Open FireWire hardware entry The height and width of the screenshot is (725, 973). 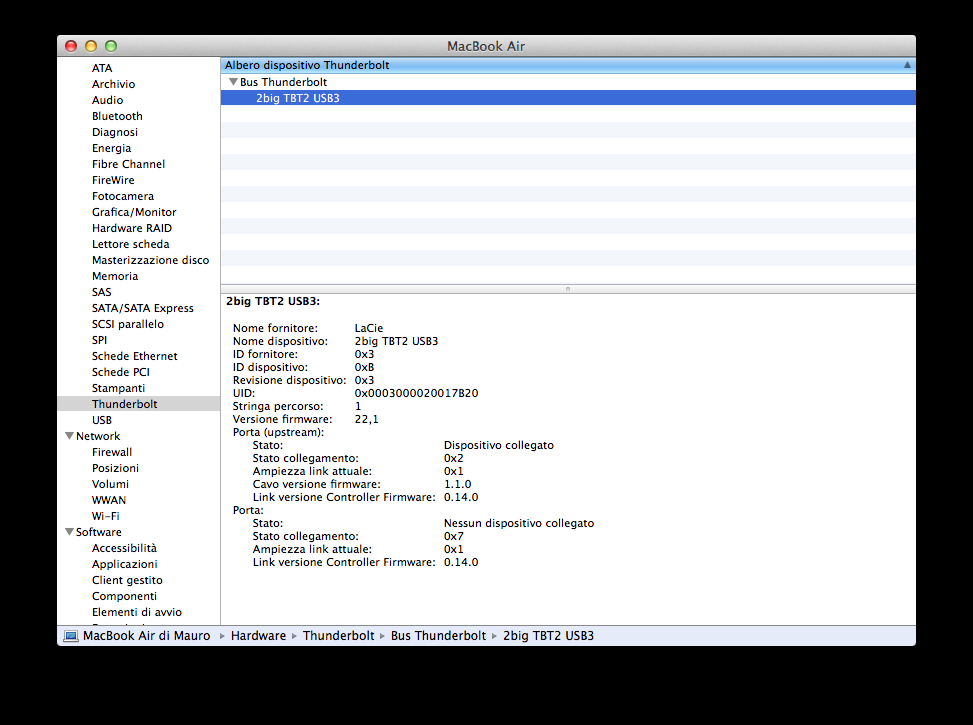tap(113, 180)
